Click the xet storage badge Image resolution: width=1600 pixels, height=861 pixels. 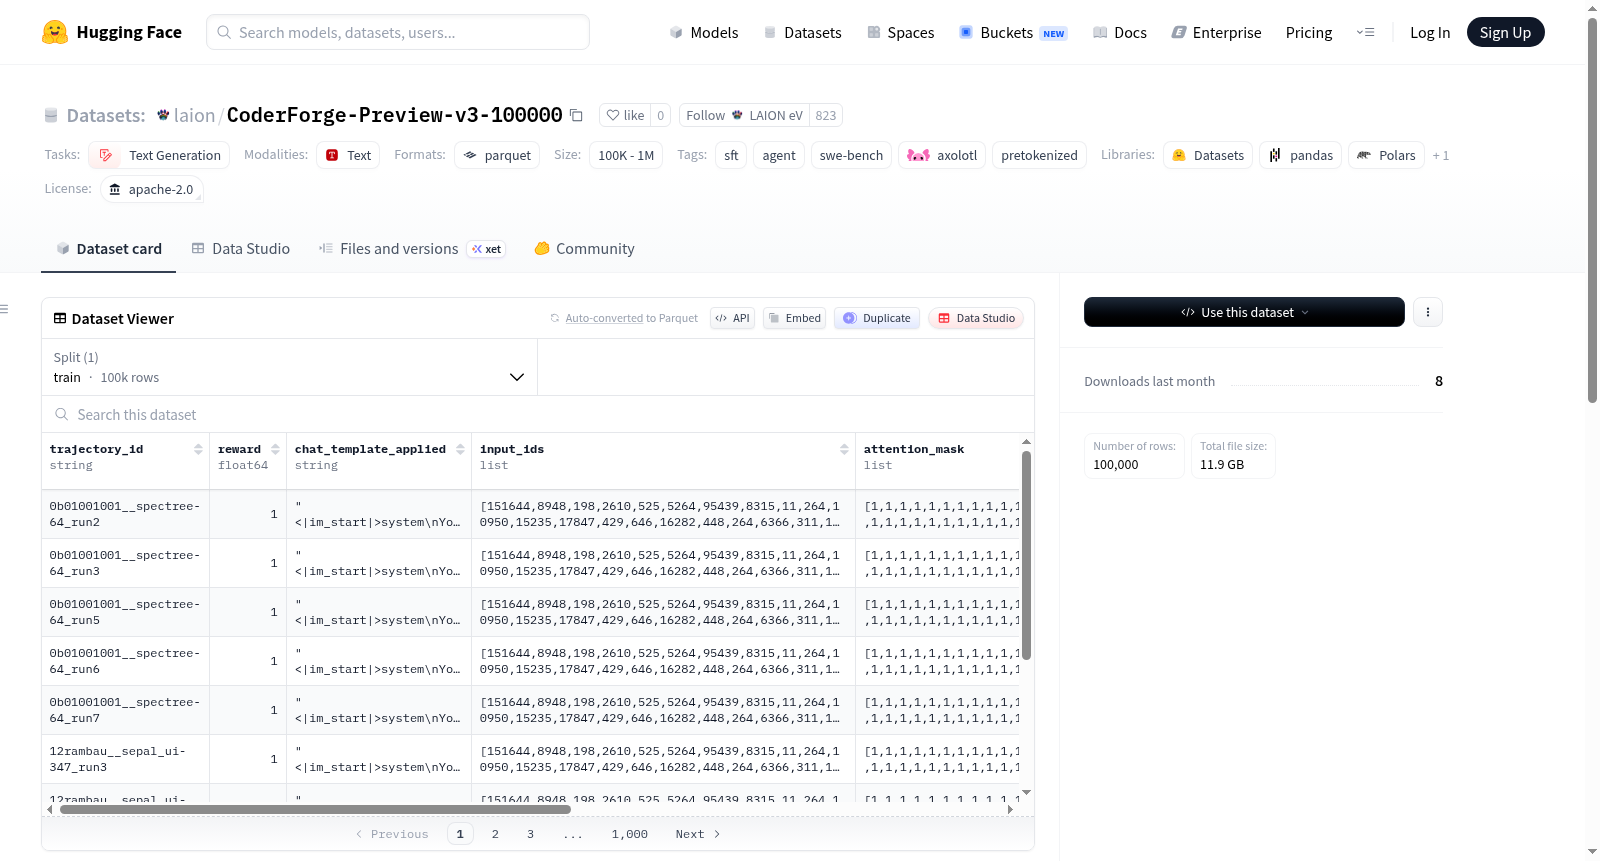(x=487, y=249)
